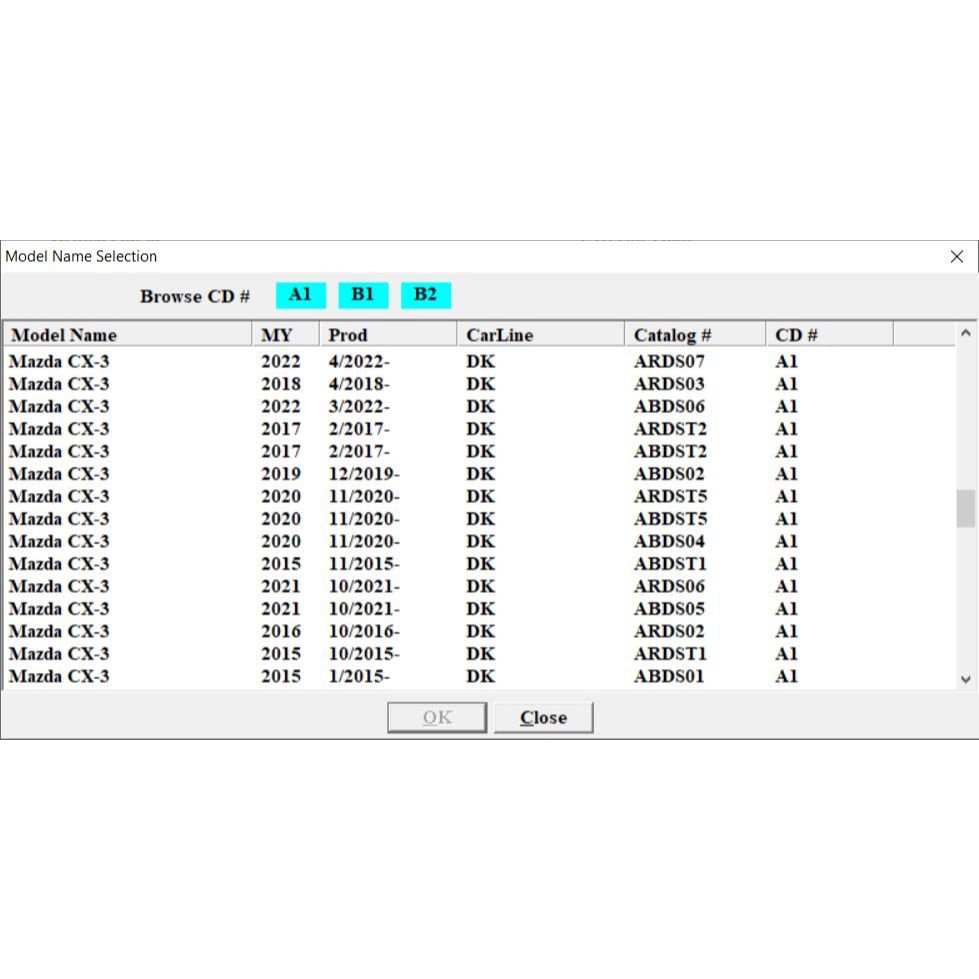979x979 pixels.
Task: Click the B1 browse CD button
Action: pyautogui.click(x=363, y=295)
